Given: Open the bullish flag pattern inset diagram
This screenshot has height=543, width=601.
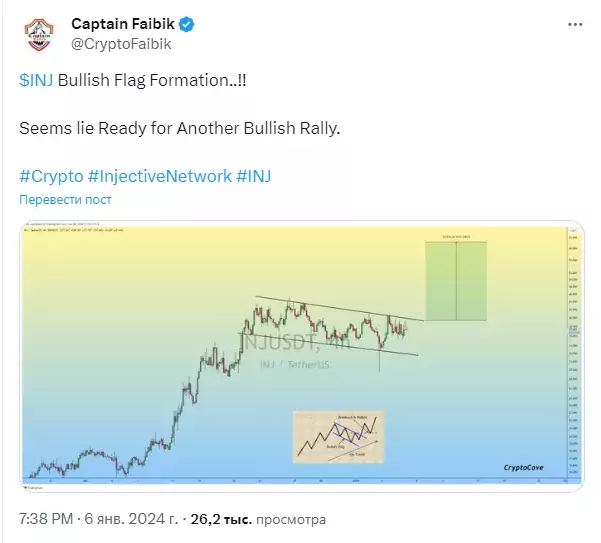Looking at the screenshot, I should tap(338, 437).
